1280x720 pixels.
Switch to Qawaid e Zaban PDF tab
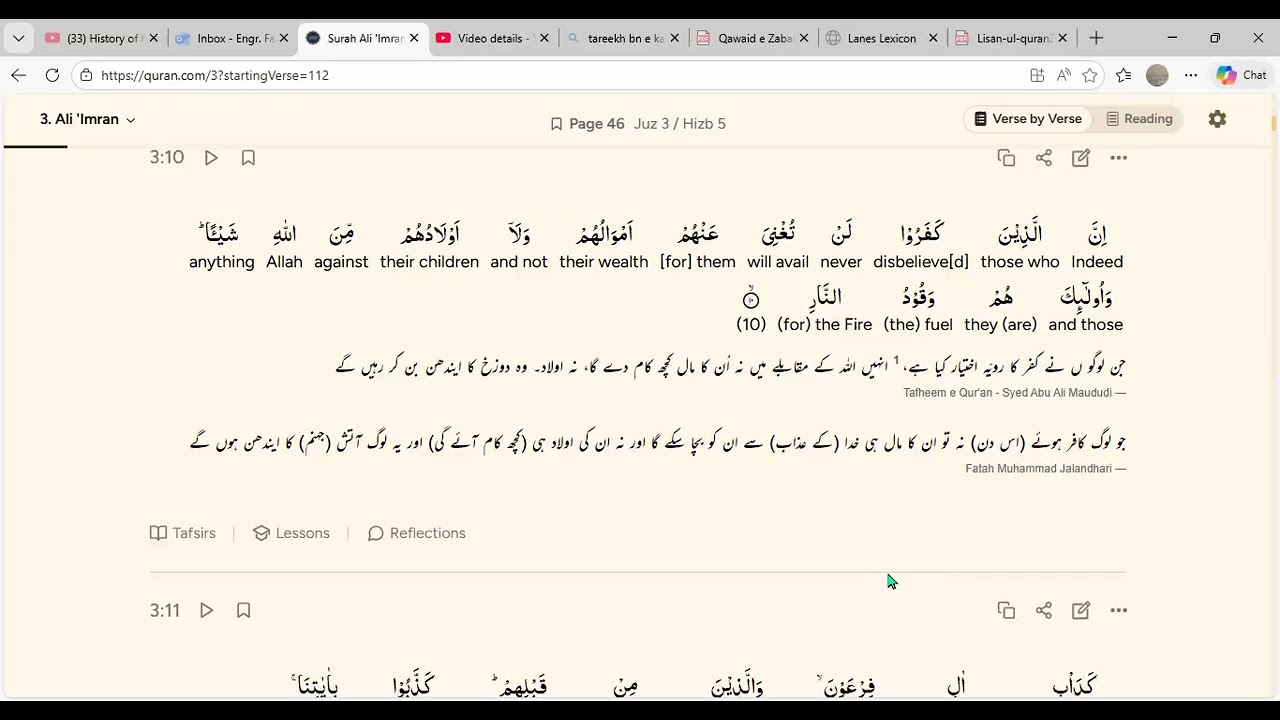[x=752, y=38]
